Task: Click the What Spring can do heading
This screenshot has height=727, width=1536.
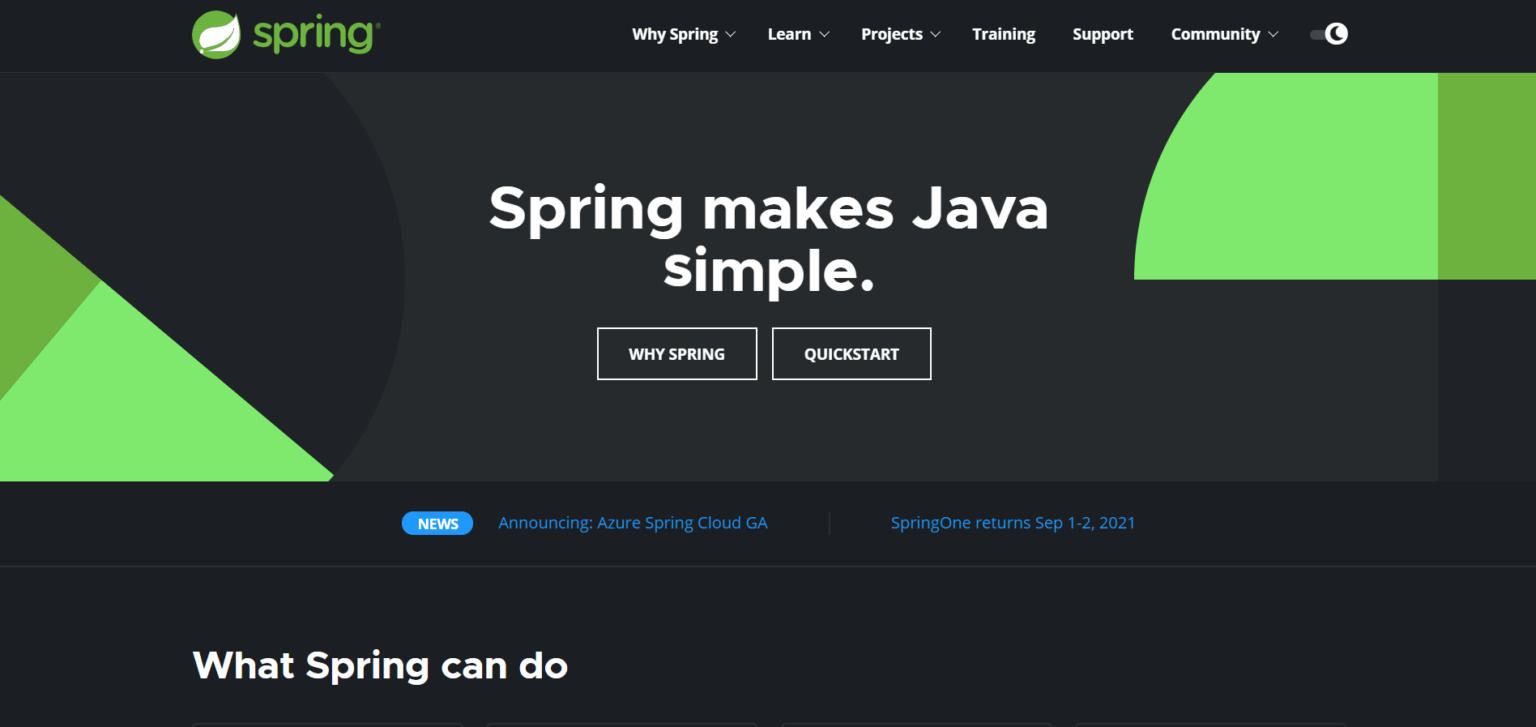Action: 380,665
